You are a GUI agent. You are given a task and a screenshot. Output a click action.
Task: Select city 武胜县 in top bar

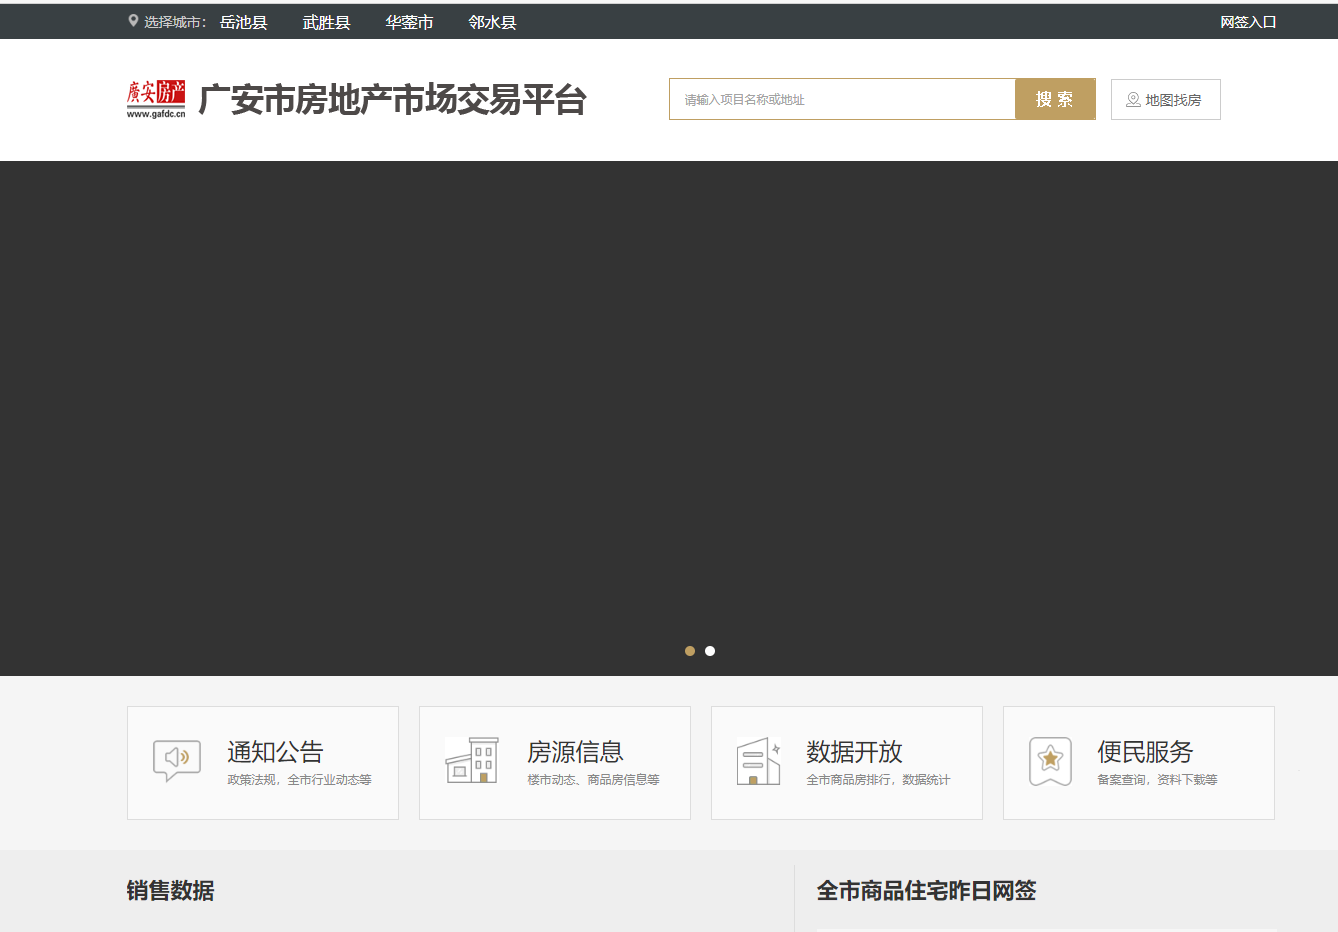click(327, 22)
